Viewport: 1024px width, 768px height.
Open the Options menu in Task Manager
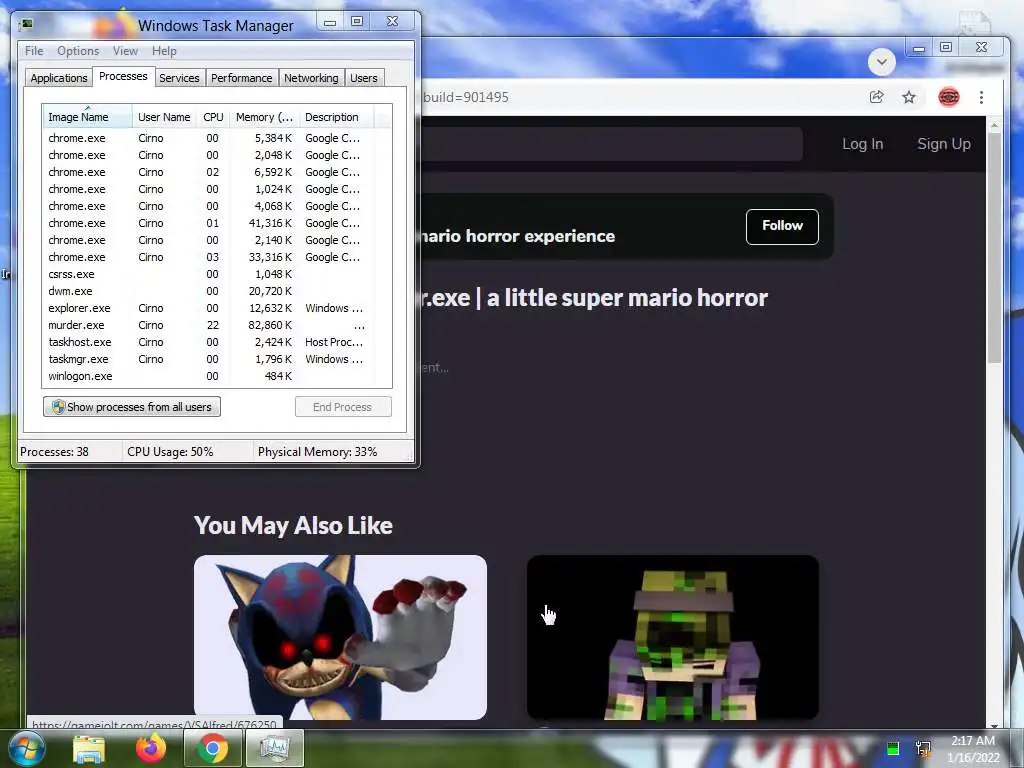[x=78, y=51]
